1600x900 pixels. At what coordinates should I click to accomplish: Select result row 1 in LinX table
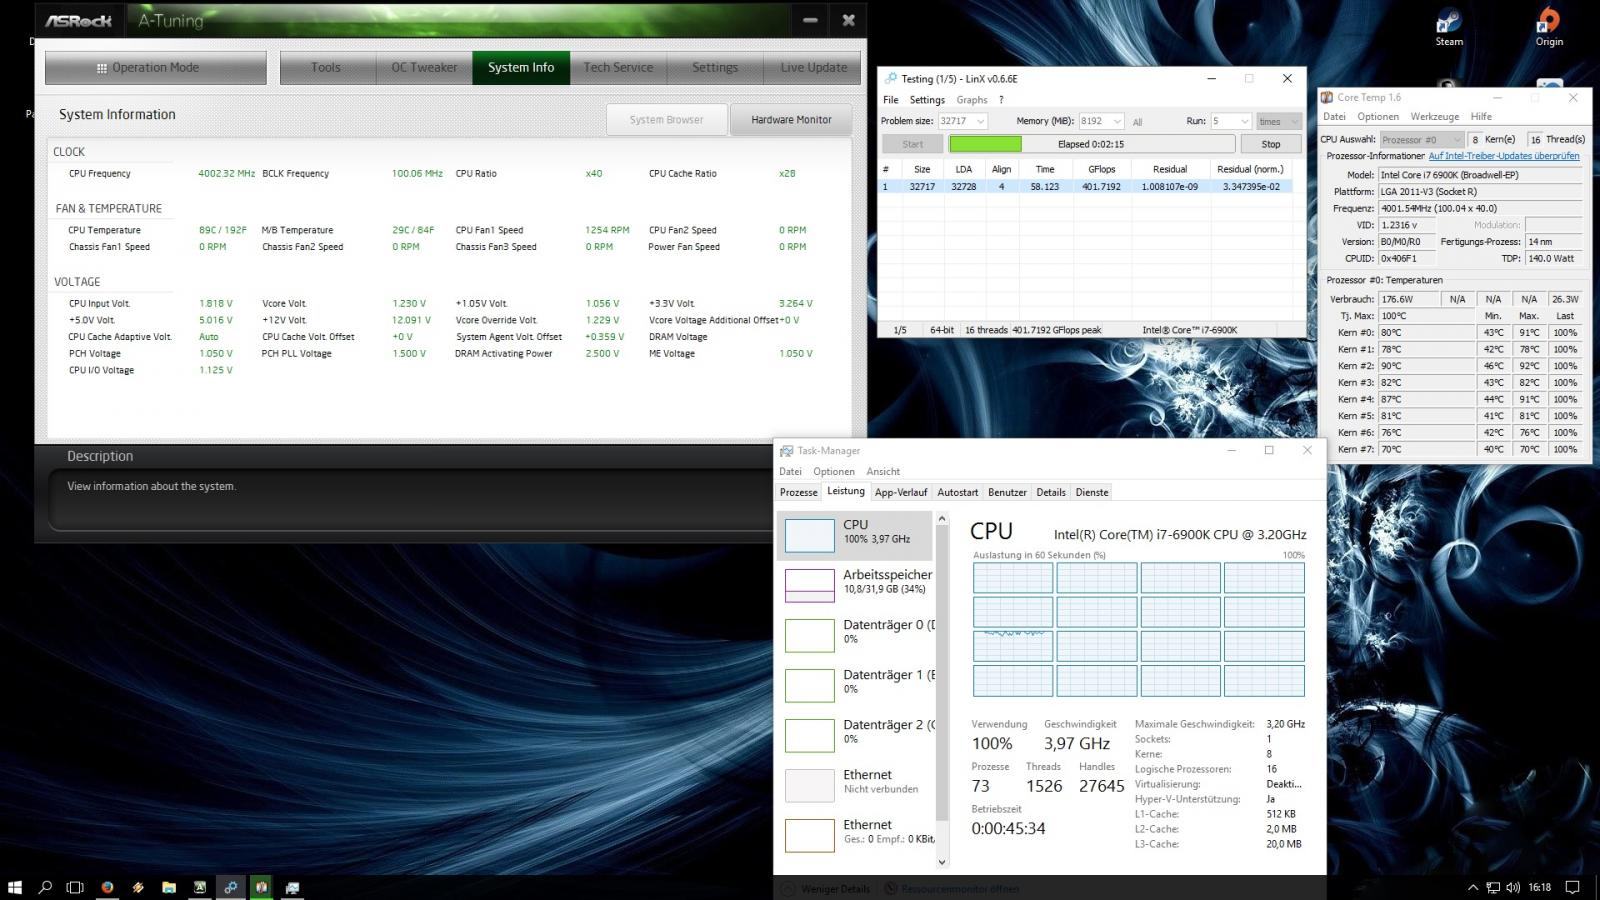(1085, 186)
